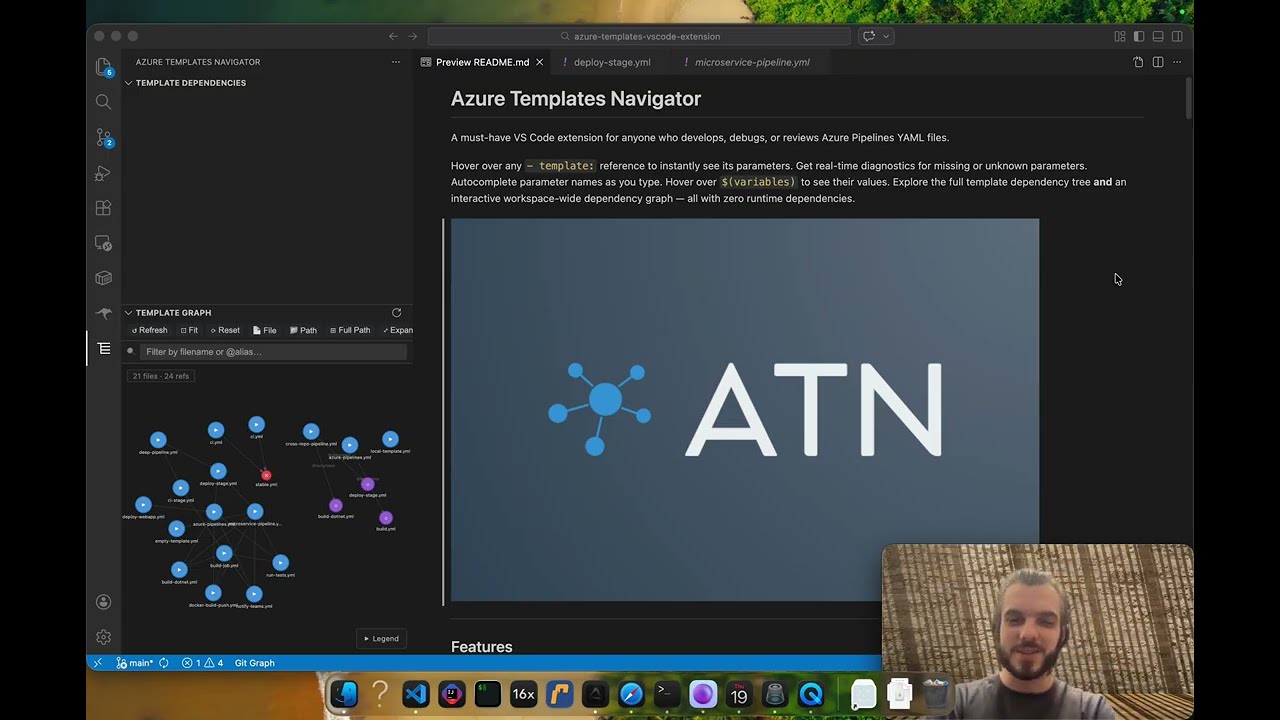Viewport: 1280px width, 720px height.
Task: Click the filter by filename input field
Action: (273, 352)
